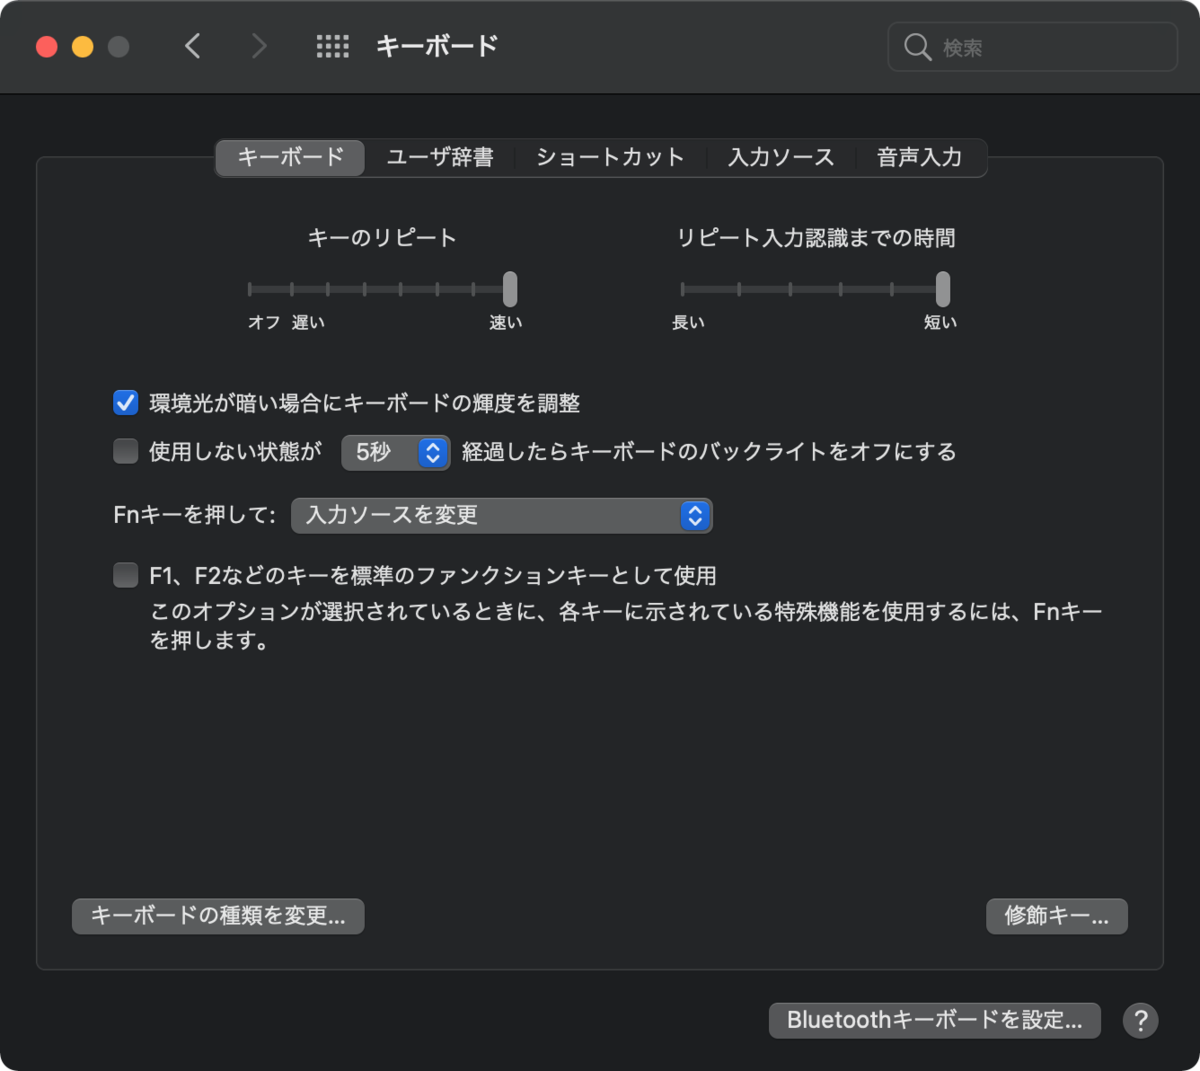Click the search magnifier icon
This screenshot has width=1200, height=1071.
click(916, 46)
